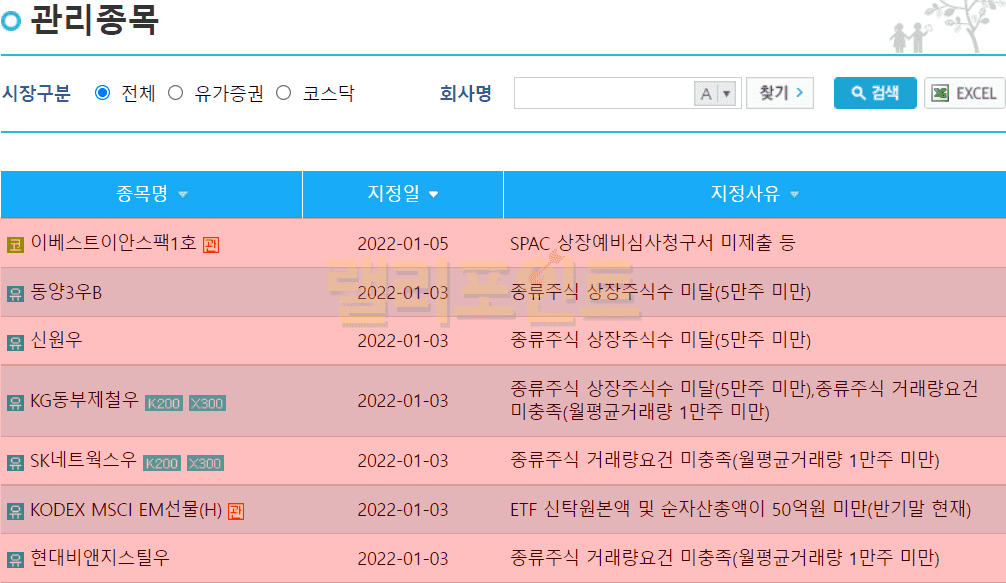Screen dimensions: 1006x583
Task: Click the 회사명 text input field
Action: (604, 93)
